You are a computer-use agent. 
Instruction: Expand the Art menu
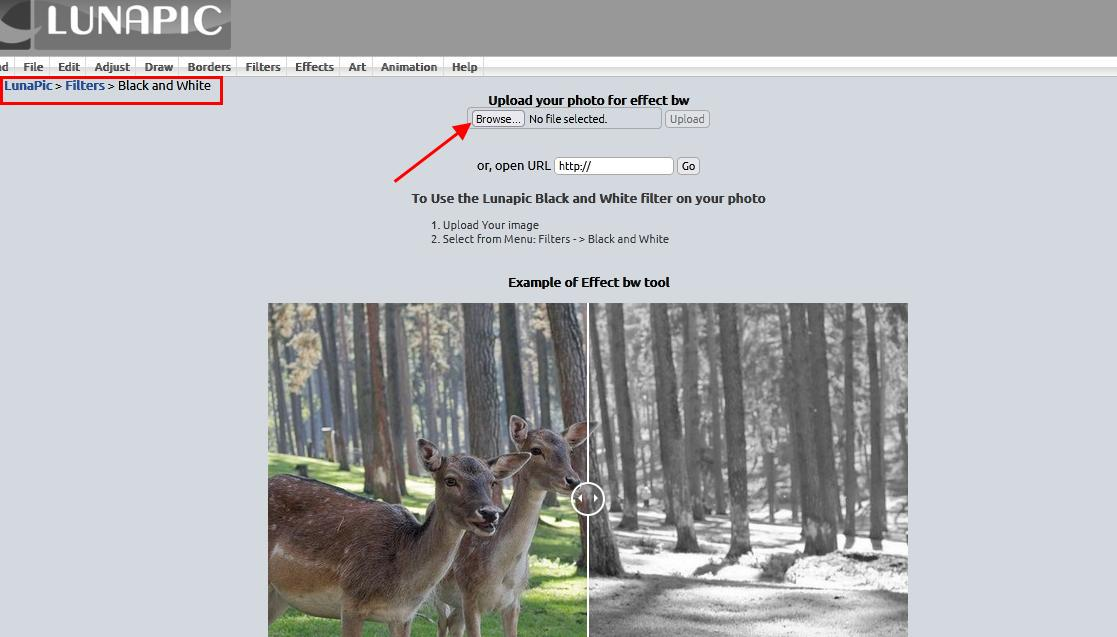357,67
